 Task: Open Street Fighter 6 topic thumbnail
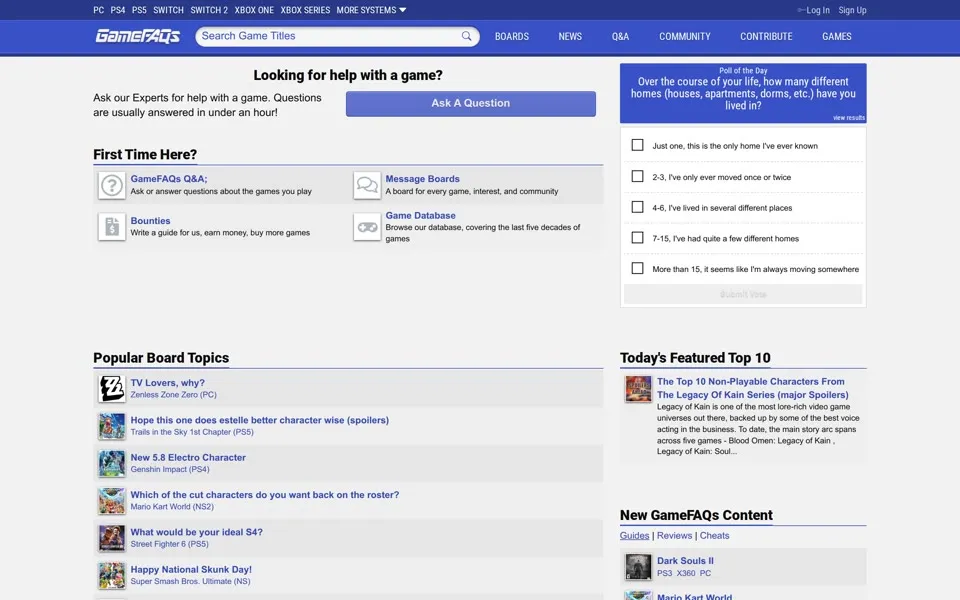tap(111, 538)
